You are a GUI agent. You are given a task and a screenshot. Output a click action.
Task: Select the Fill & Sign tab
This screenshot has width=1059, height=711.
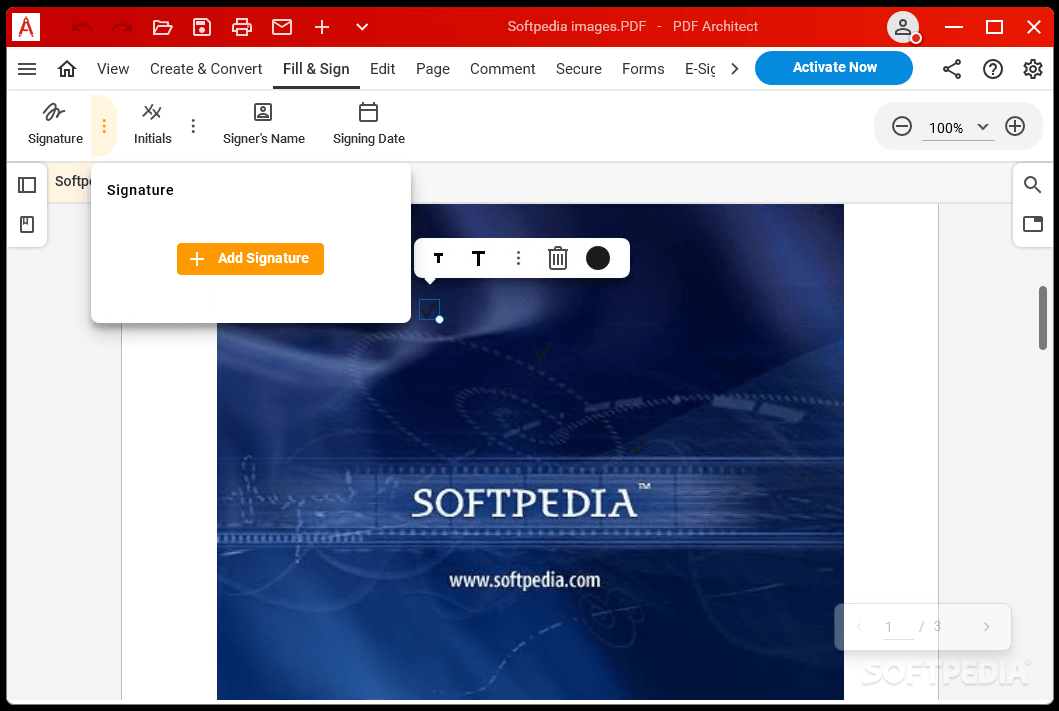tap(316, 69)
